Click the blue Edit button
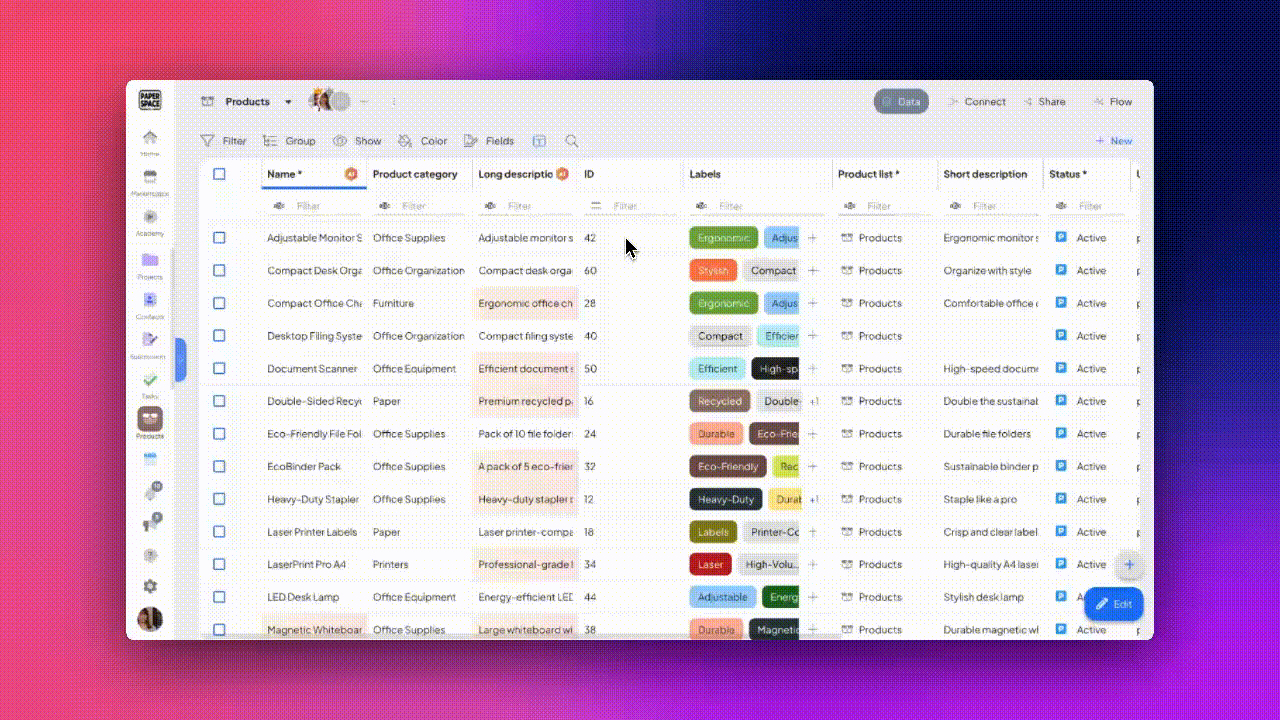Image resolution: width=1280 pixels, height=720 pixels. (x=1113, y=604)
